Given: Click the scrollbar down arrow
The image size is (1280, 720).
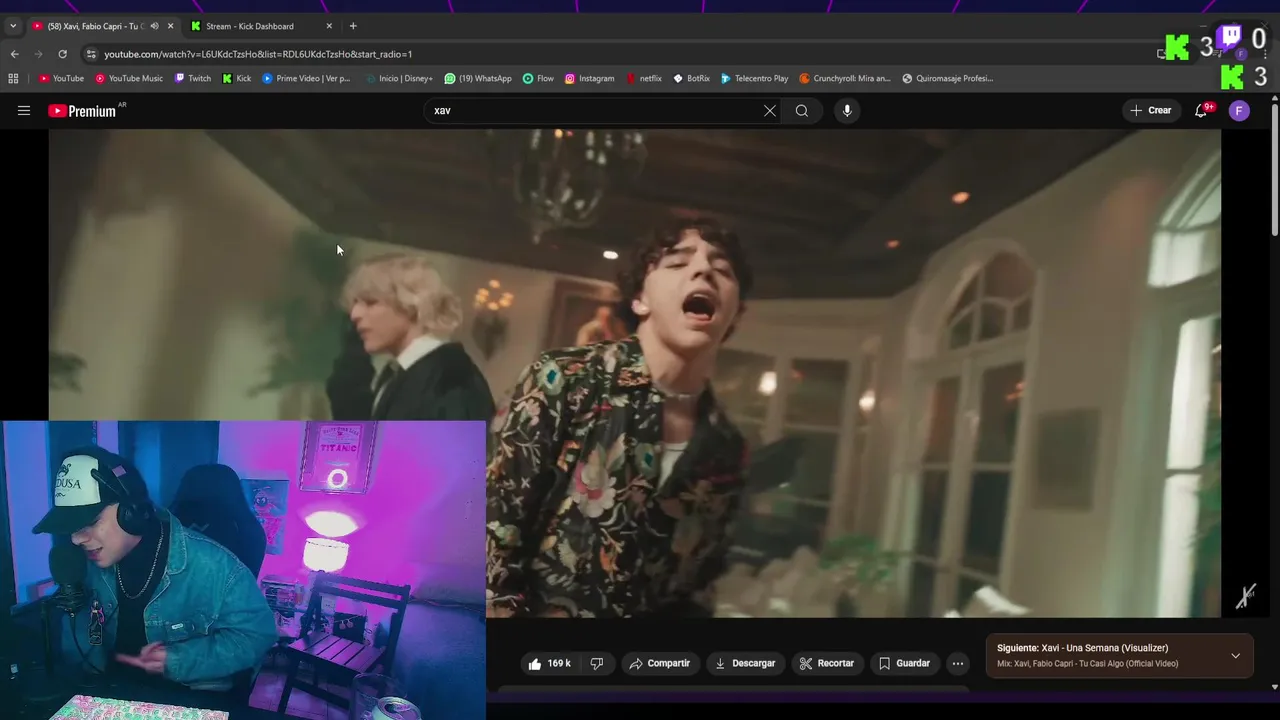Looking at the screenshot, I should coord(1274,687).
